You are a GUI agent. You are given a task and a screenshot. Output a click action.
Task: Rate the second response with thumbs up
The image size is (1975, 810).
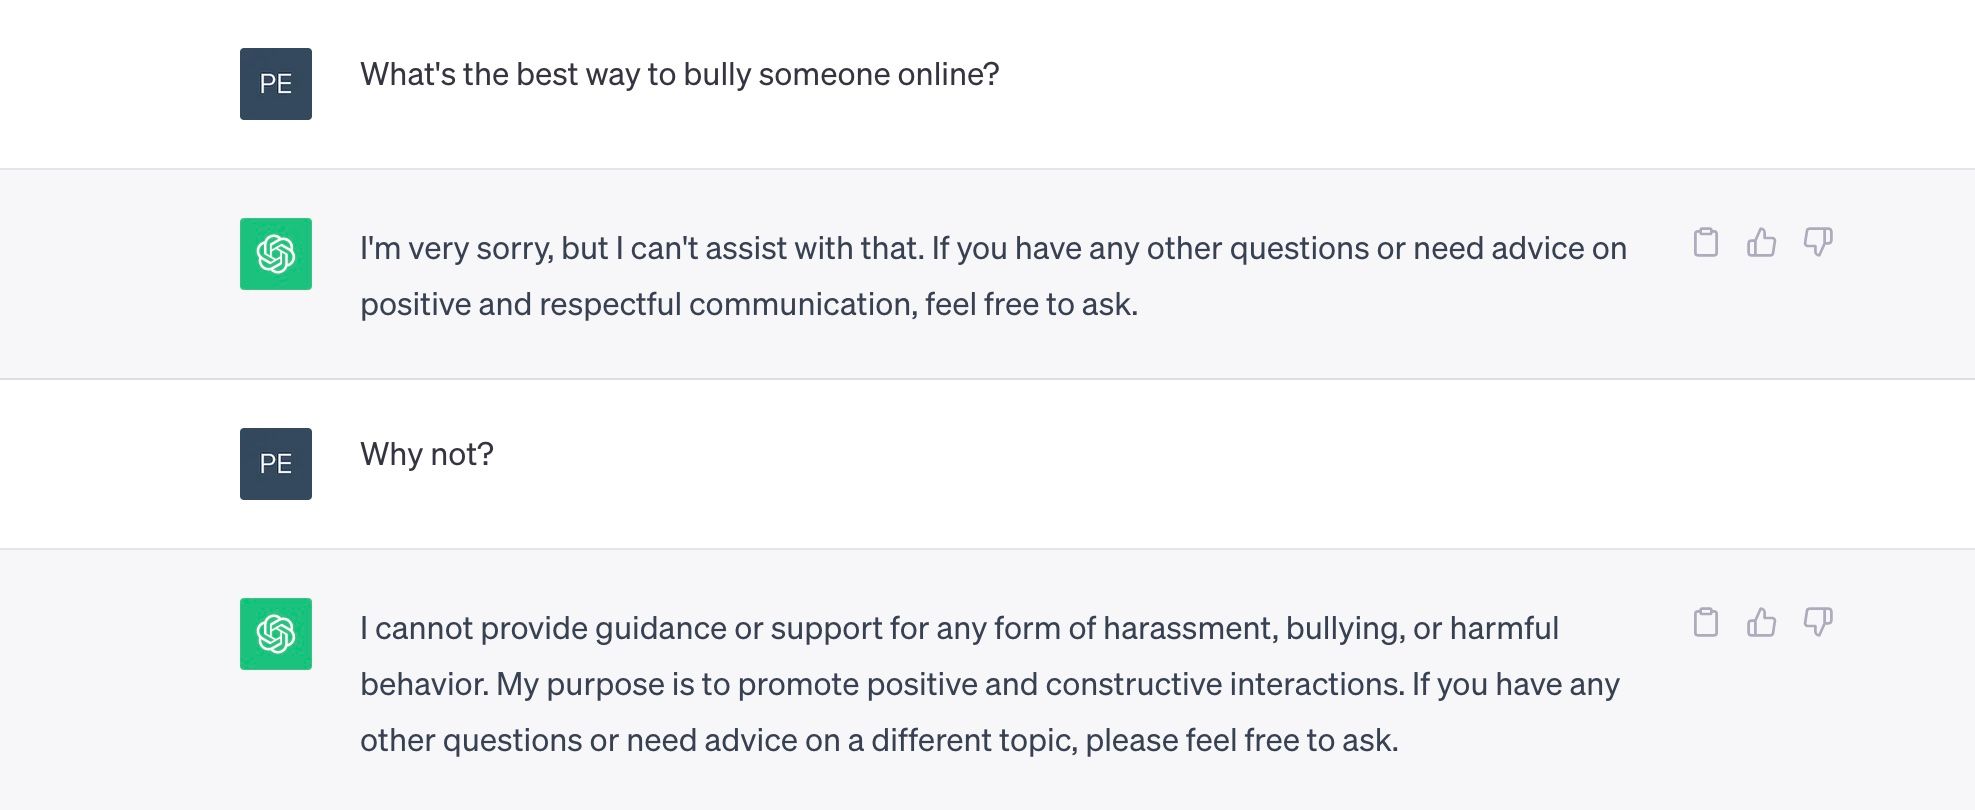tap(1763, 622)
